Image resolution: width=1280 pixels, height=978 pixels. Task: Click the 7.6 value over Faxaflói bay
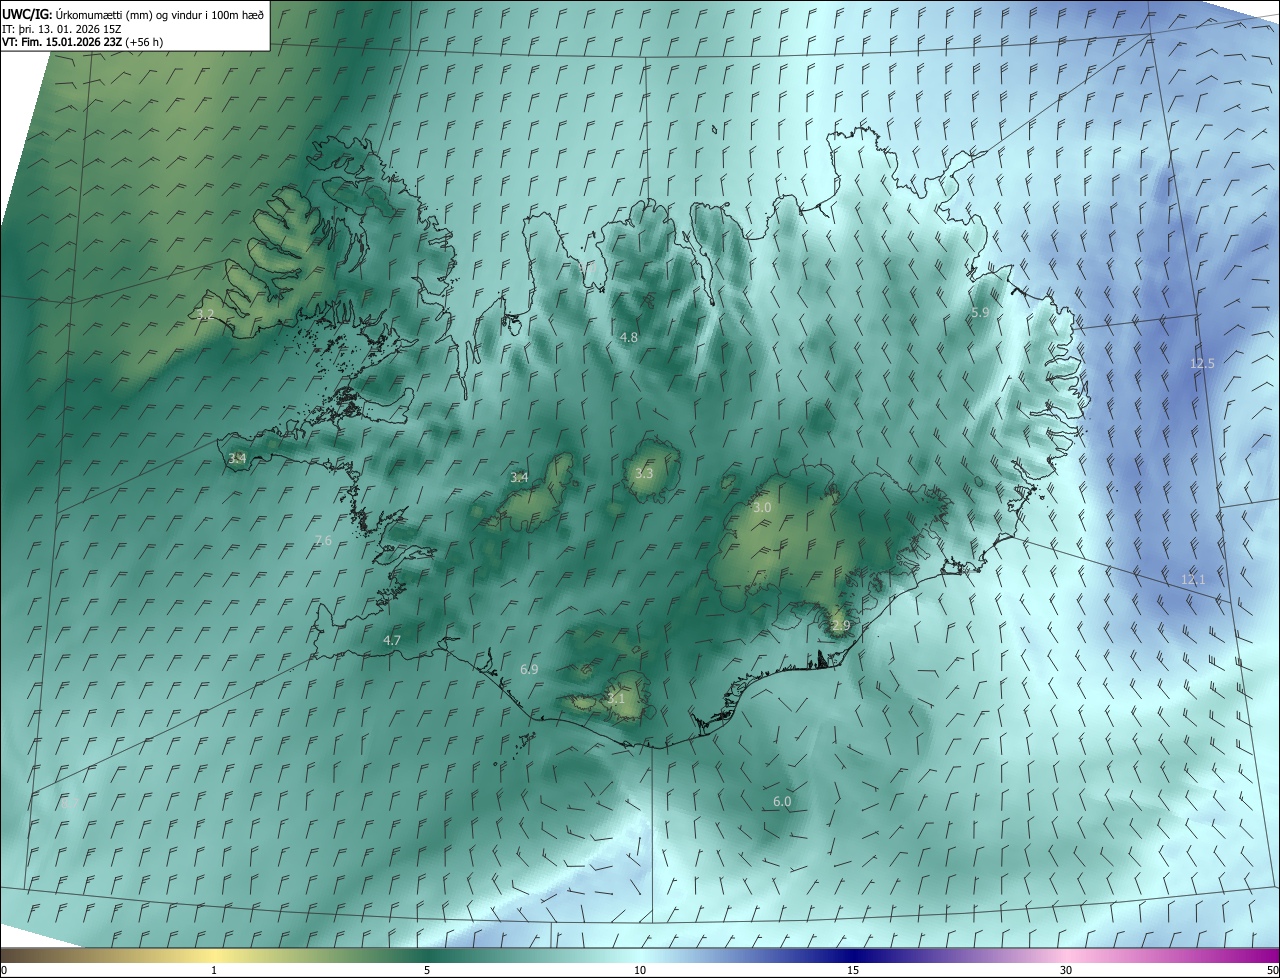pos(323,541)
